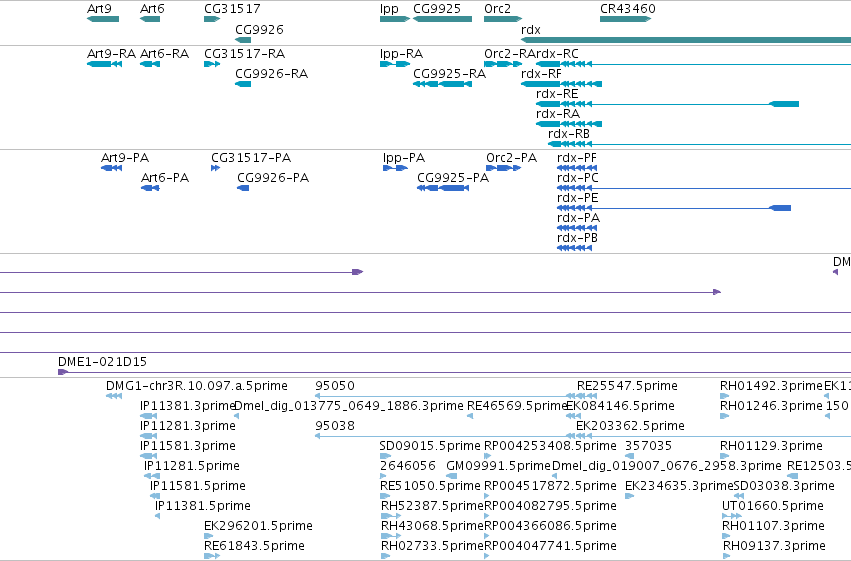Viewport: 851px width, 561px height.
Task: Select the IP11281.5prime EST label
Action: pos(192,466)
